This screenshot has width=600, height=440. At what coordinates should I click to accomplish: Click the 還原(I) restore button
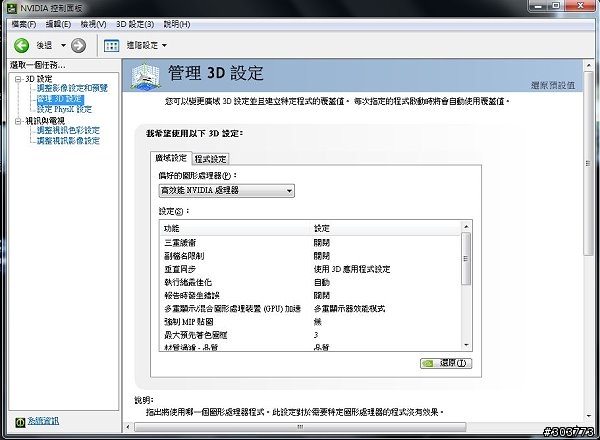446,363
